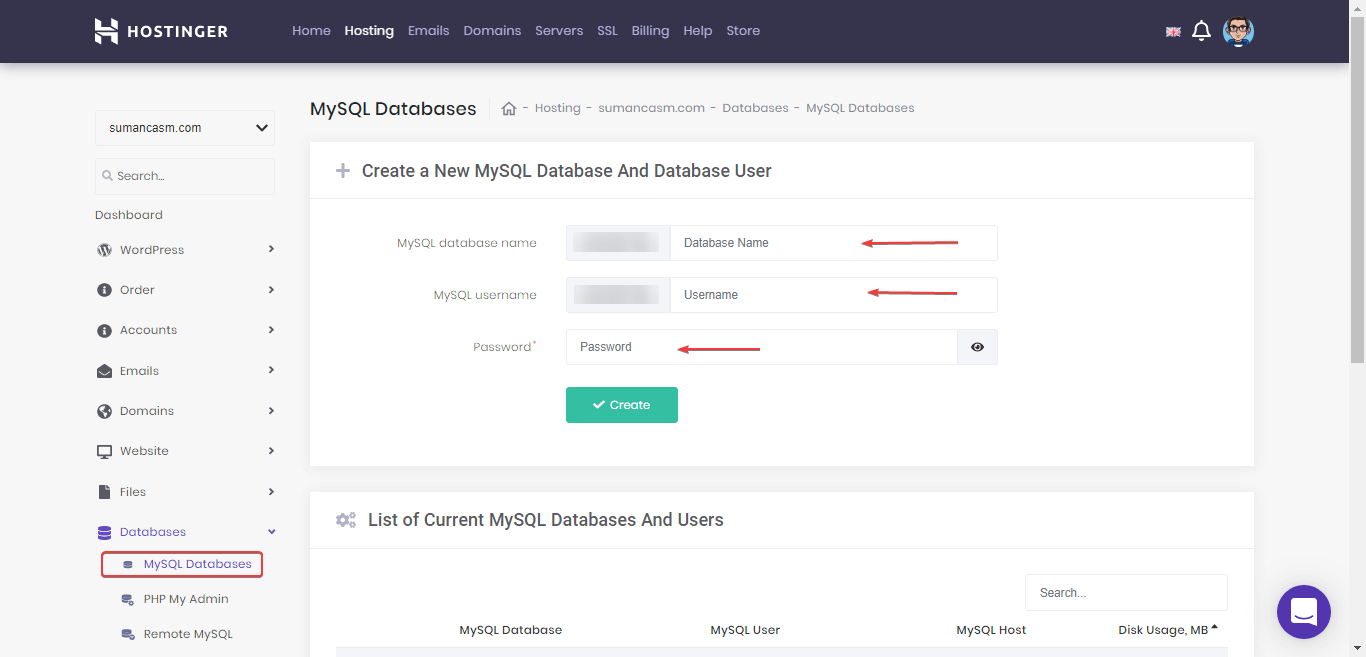Screen dimensions: 1366x657
Task: Expand the Accounts sidebar section
Action: (271, 329)
